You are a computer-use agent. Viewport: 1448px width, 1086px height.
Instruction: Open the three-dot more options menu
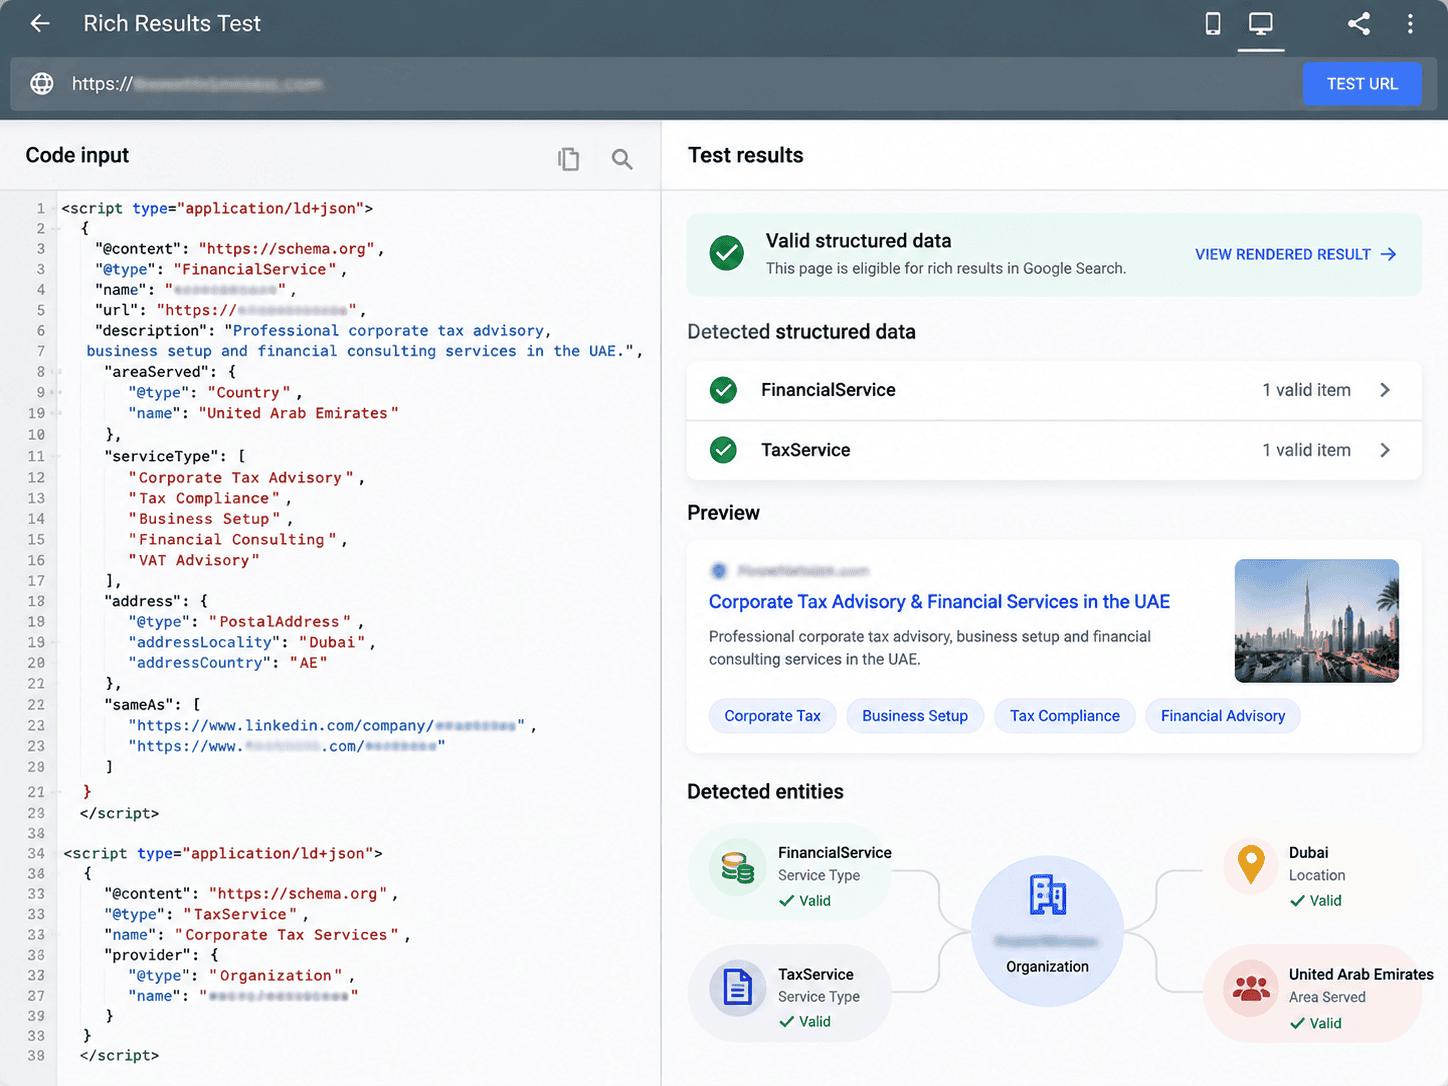[x=1410, y=23]
